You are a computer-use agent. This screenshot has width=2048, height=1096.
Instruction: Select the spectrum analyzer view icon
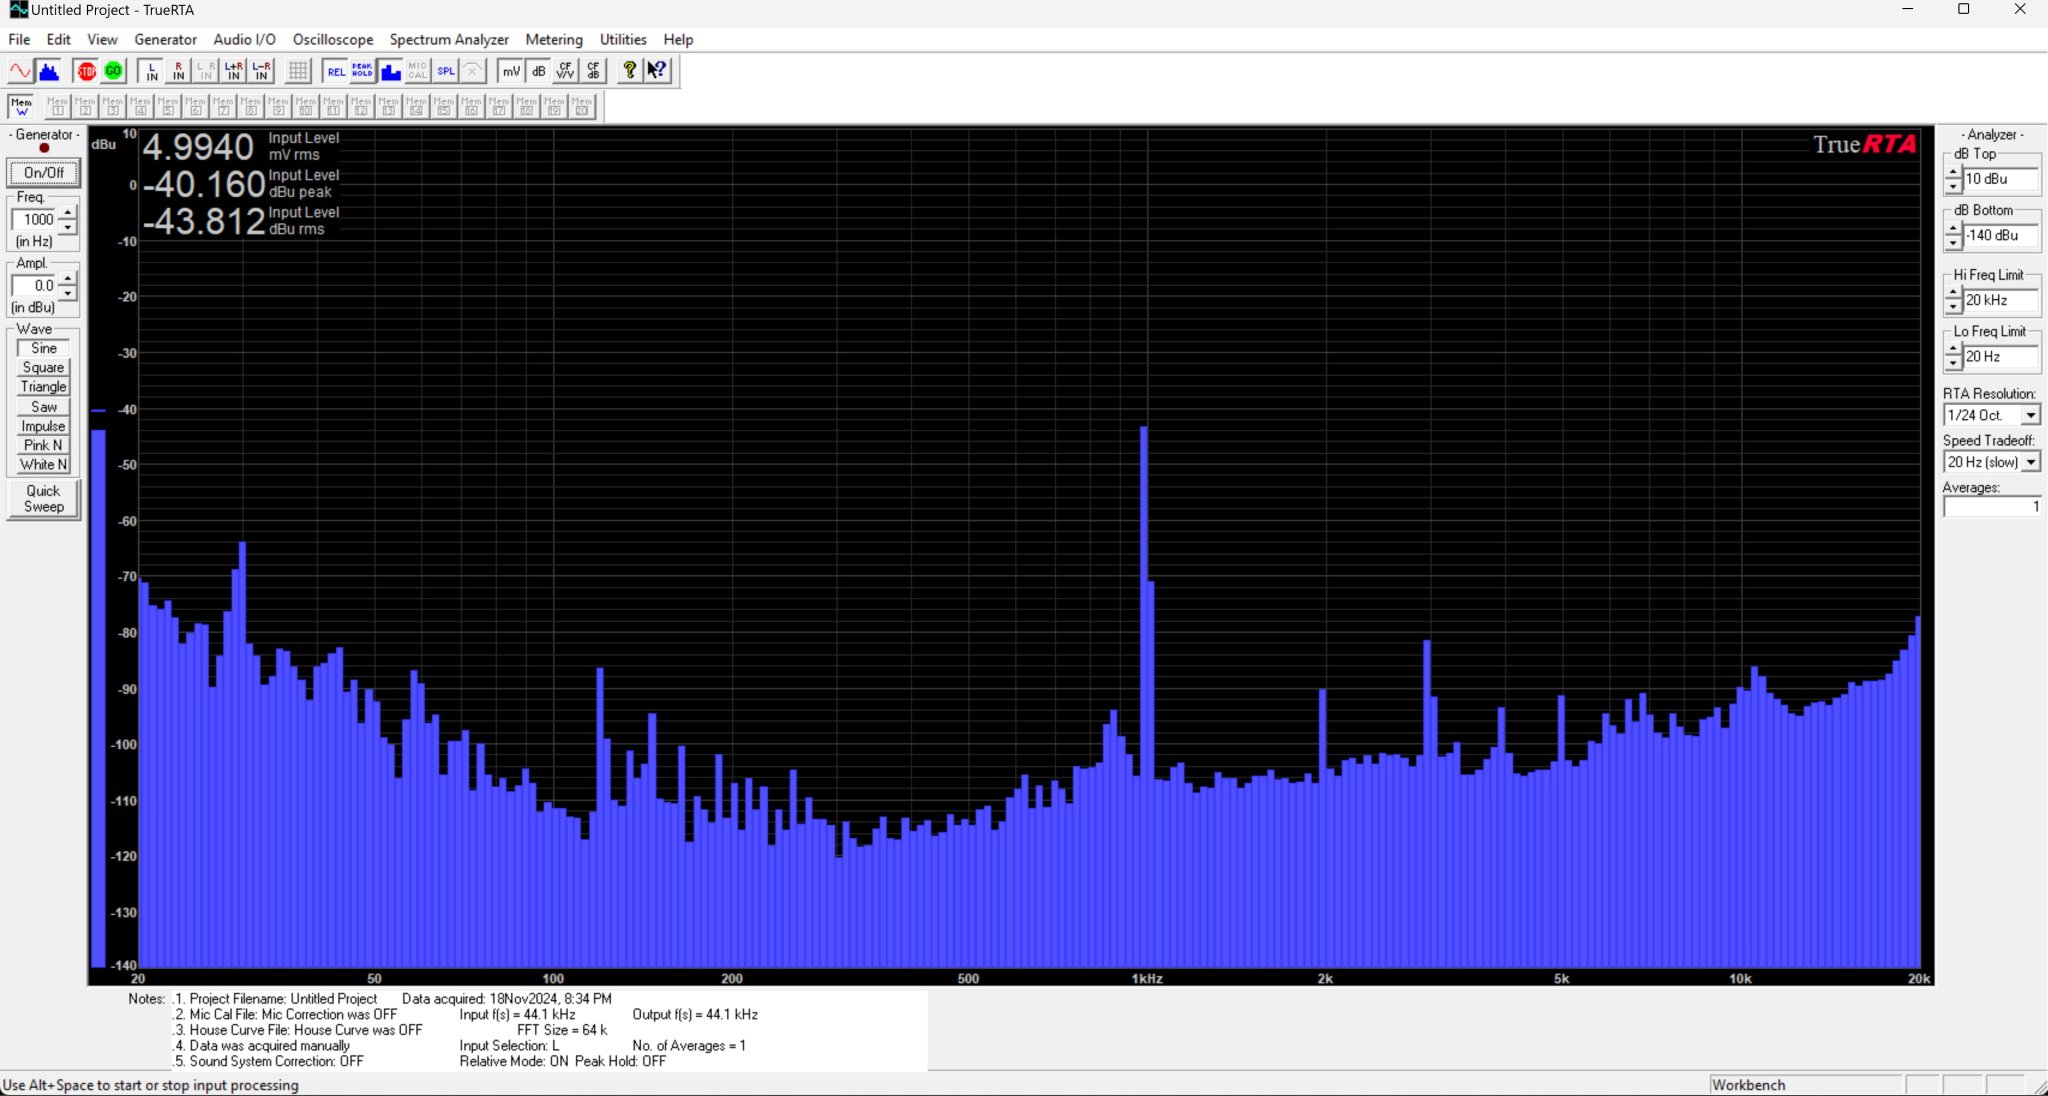coord(48,71)
